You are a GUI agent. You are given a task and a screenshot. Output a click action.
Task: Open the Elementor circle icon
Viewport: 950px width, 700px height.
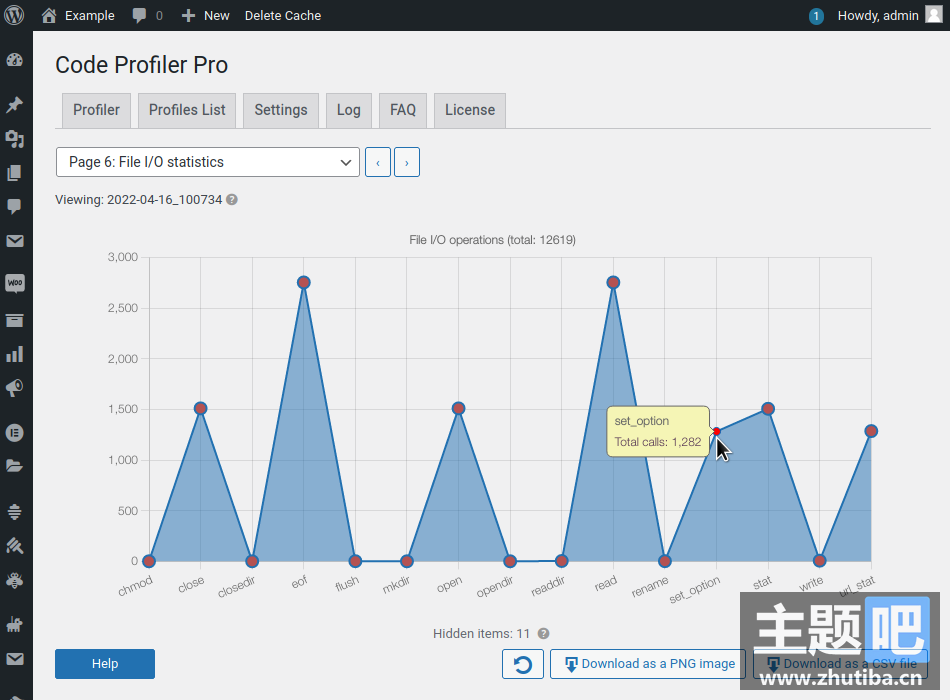(15, 433)
